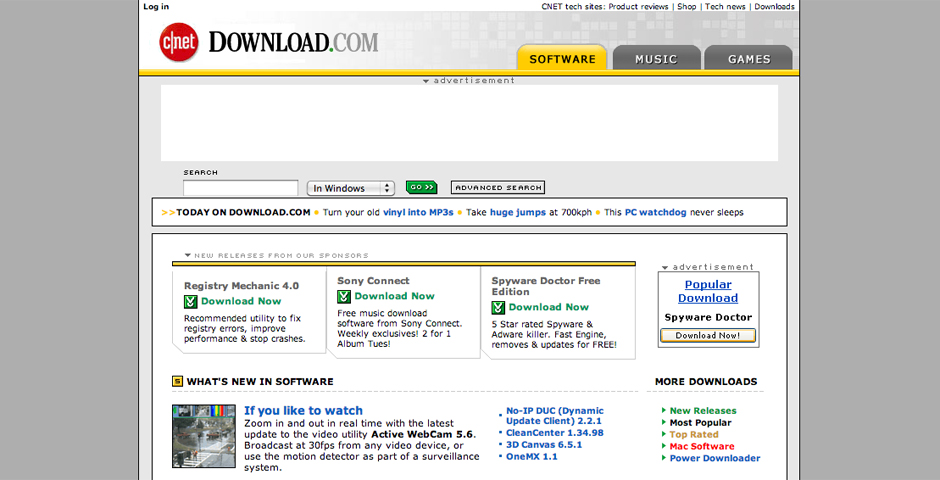
Task: Click the green GO search button
Action: point(421,188)
